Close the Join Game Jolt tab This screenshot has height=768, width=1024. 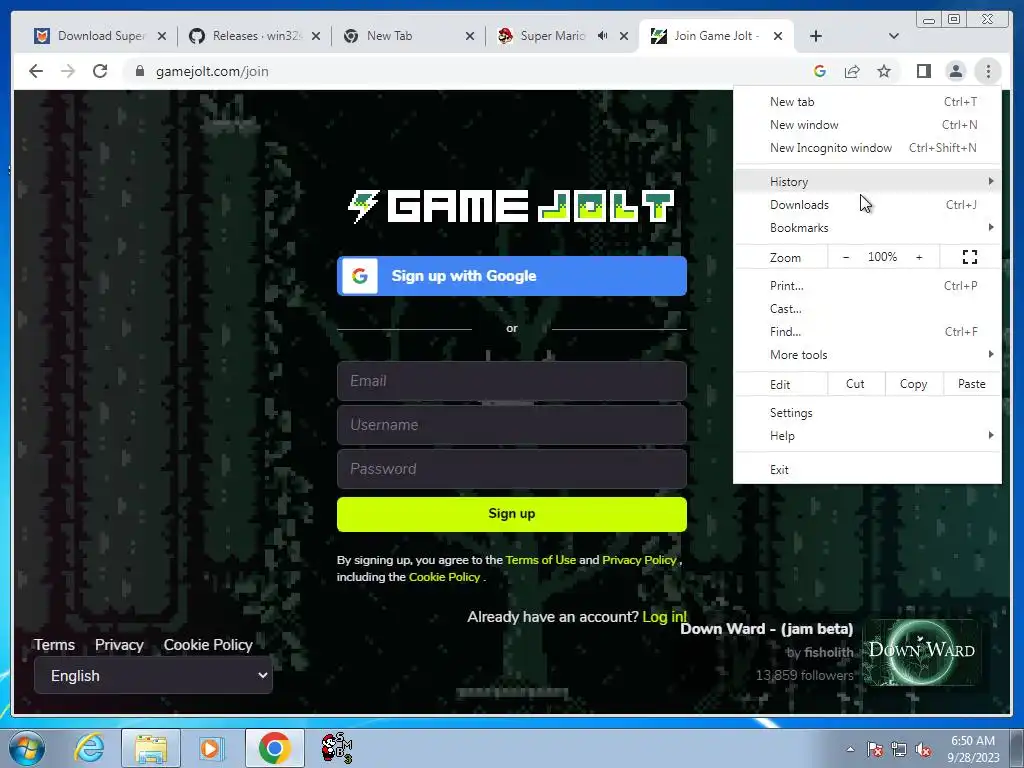(778, 36)
